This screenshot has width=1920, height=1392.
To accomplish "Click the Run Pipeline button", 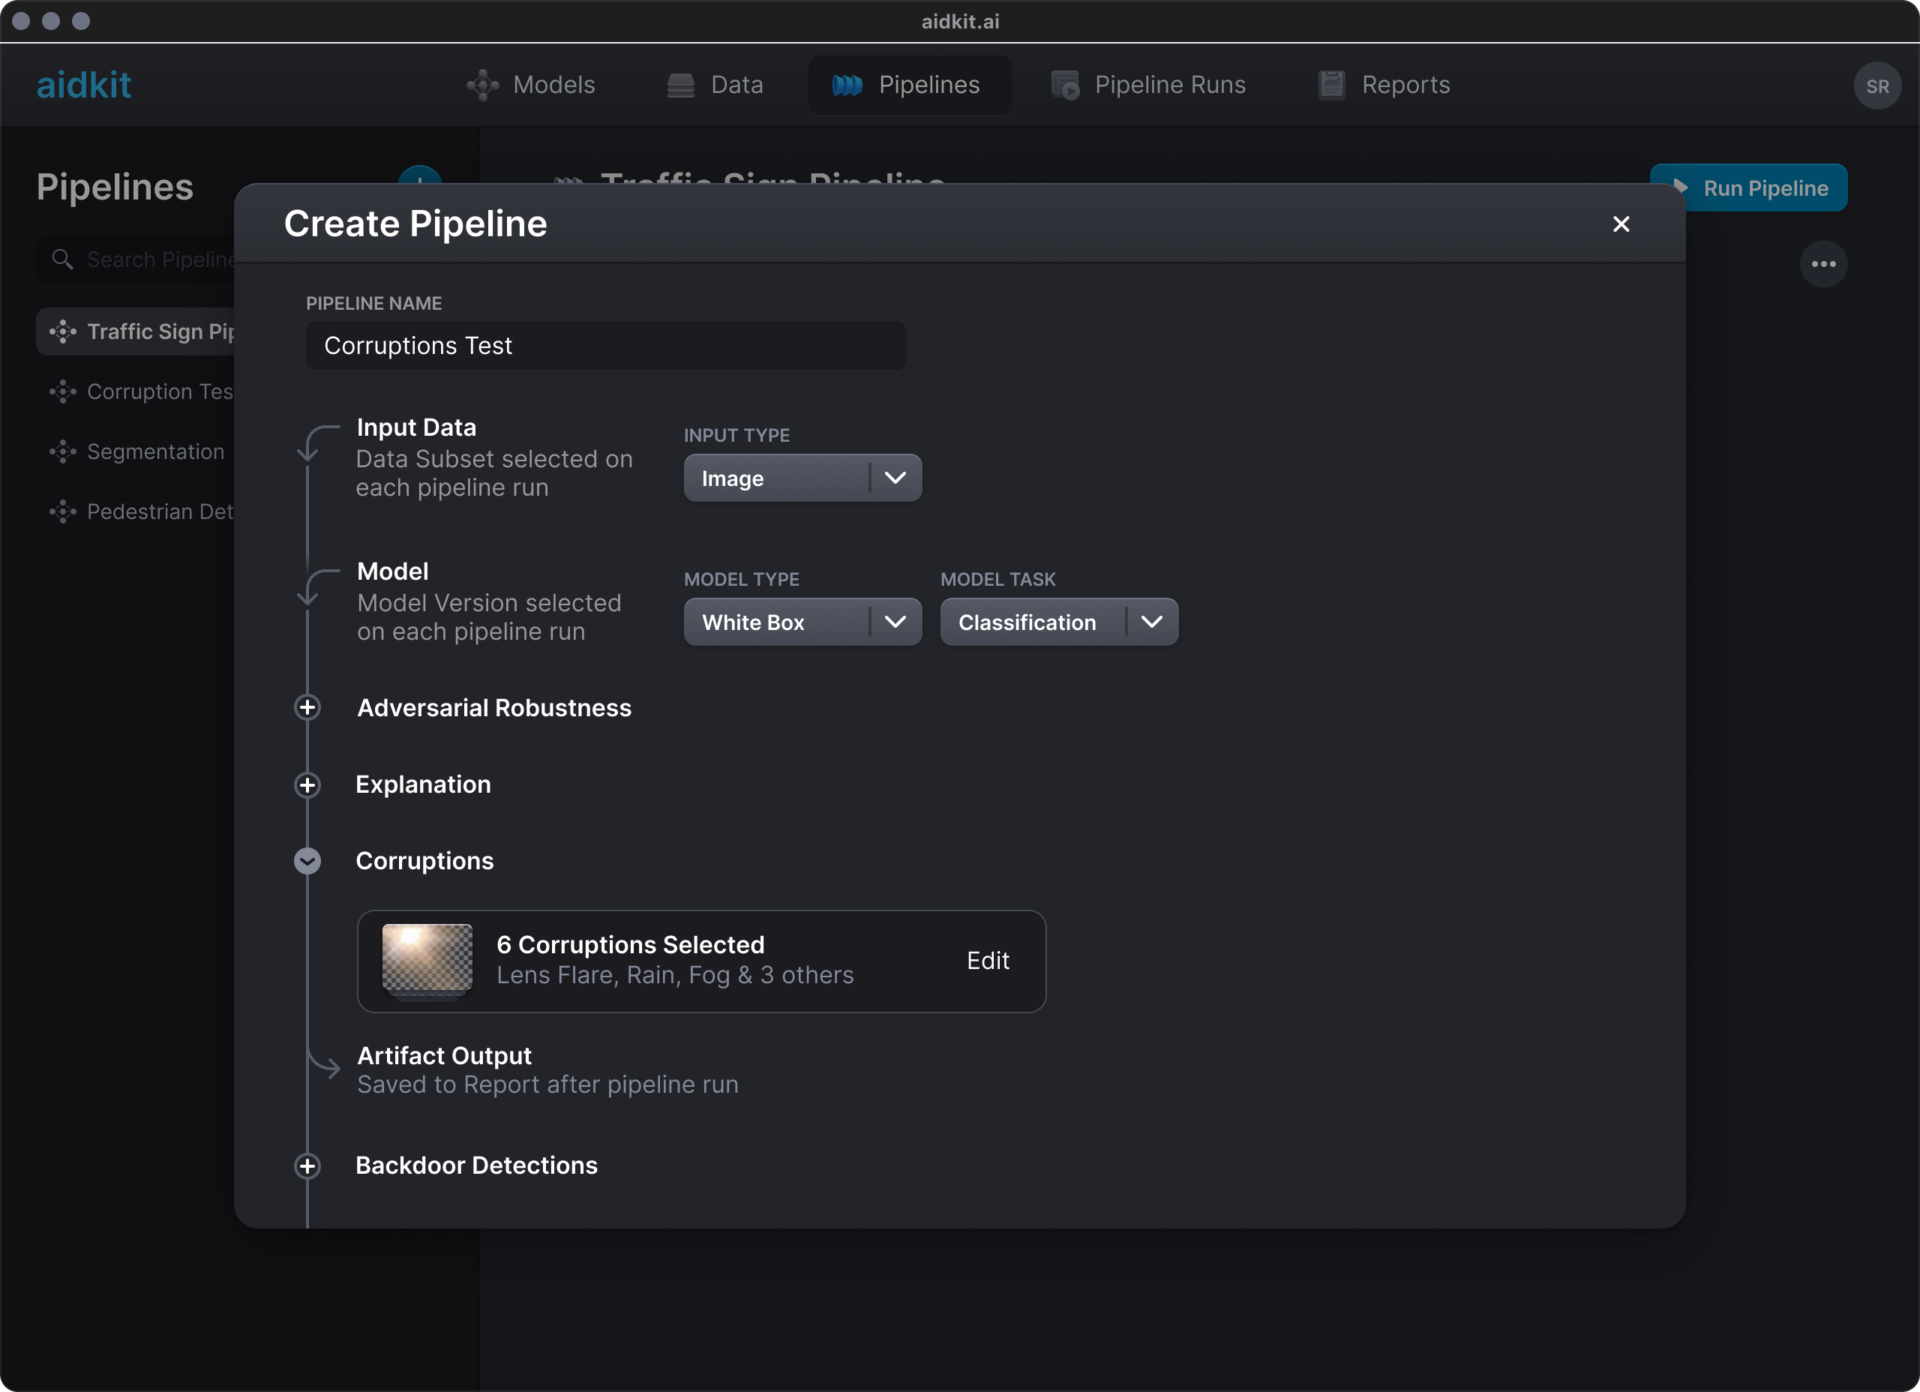I will (x=1764, y=188).
